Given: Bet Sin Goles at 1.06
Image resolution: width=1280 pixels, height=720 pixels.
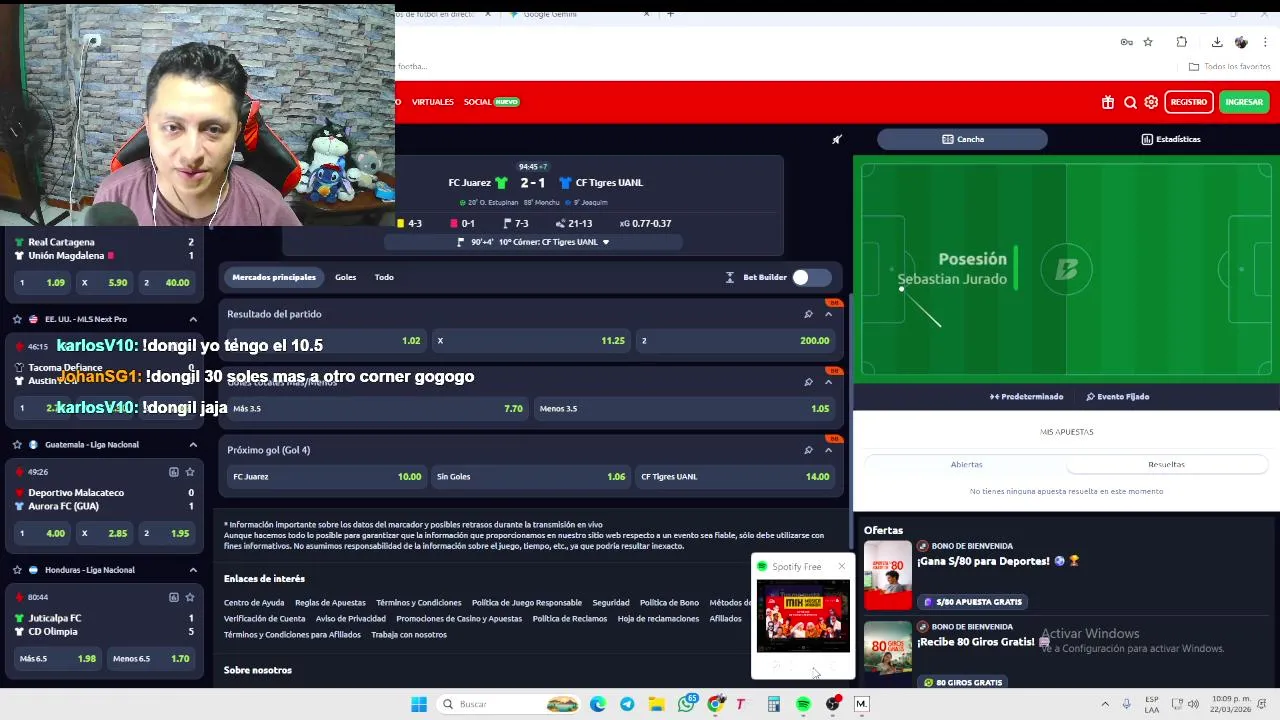Looking at the screenshot, I should click(x=531, y=477).
